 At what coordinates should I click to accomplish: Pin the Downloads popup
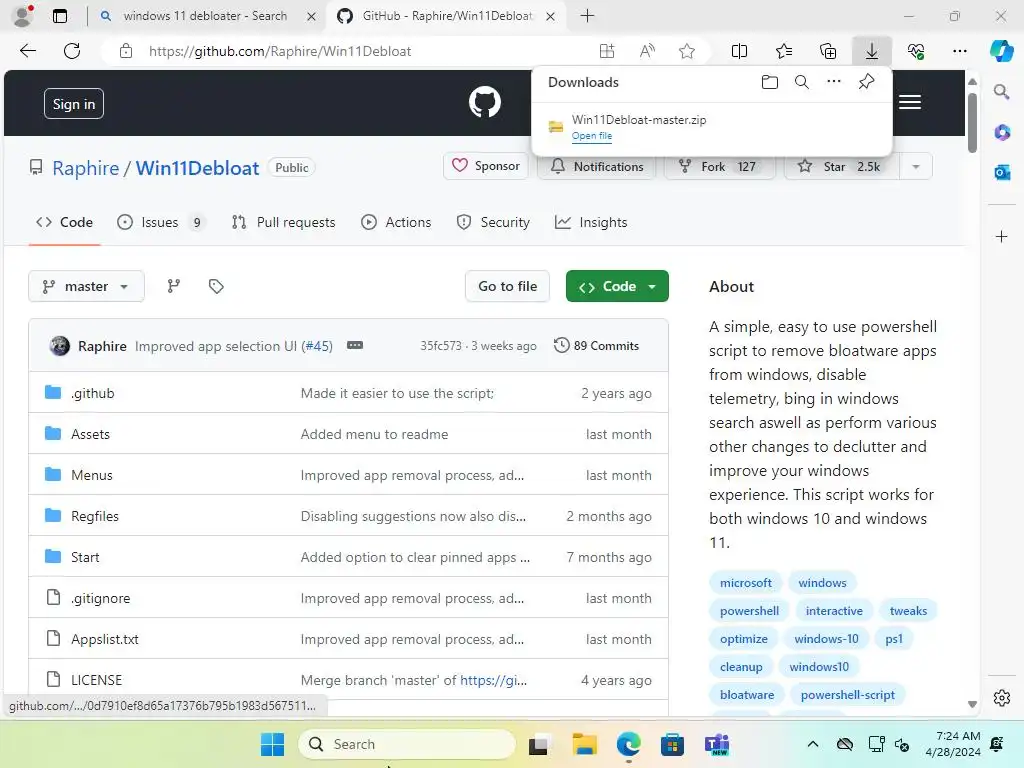pos(866,82)
